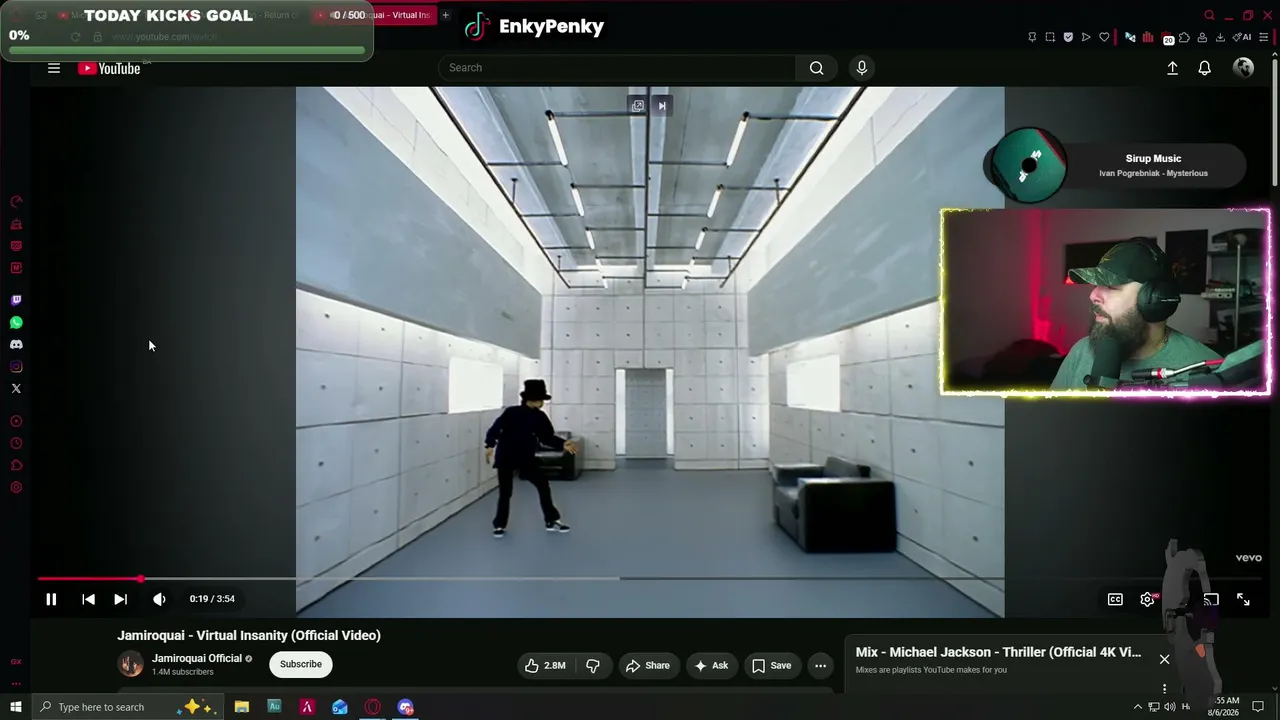This screenshot has height=720, width=1280.
Task: Open Instagram in the browser sidebar
Action: point(16,366)
